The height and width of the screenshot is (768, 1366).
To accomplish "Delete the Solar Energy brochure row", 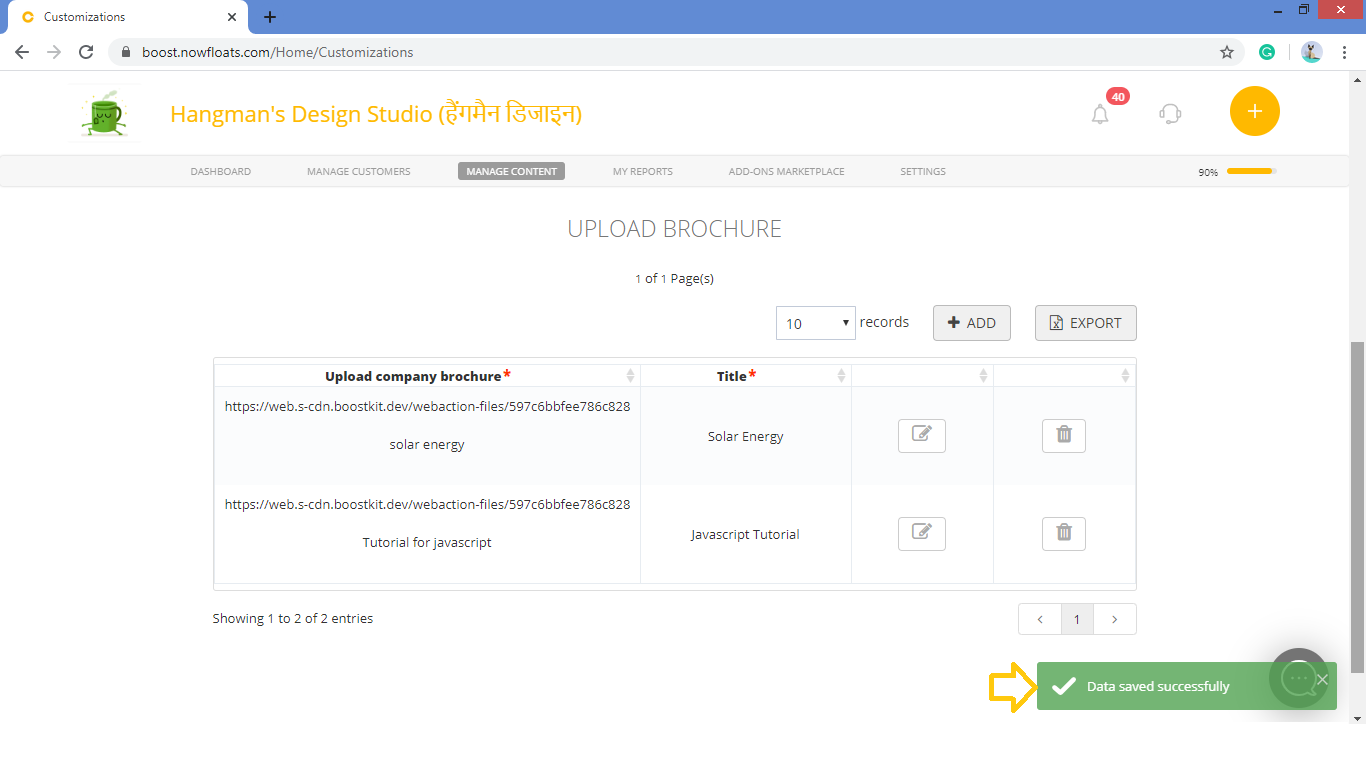I will [x=1064, y=436].
